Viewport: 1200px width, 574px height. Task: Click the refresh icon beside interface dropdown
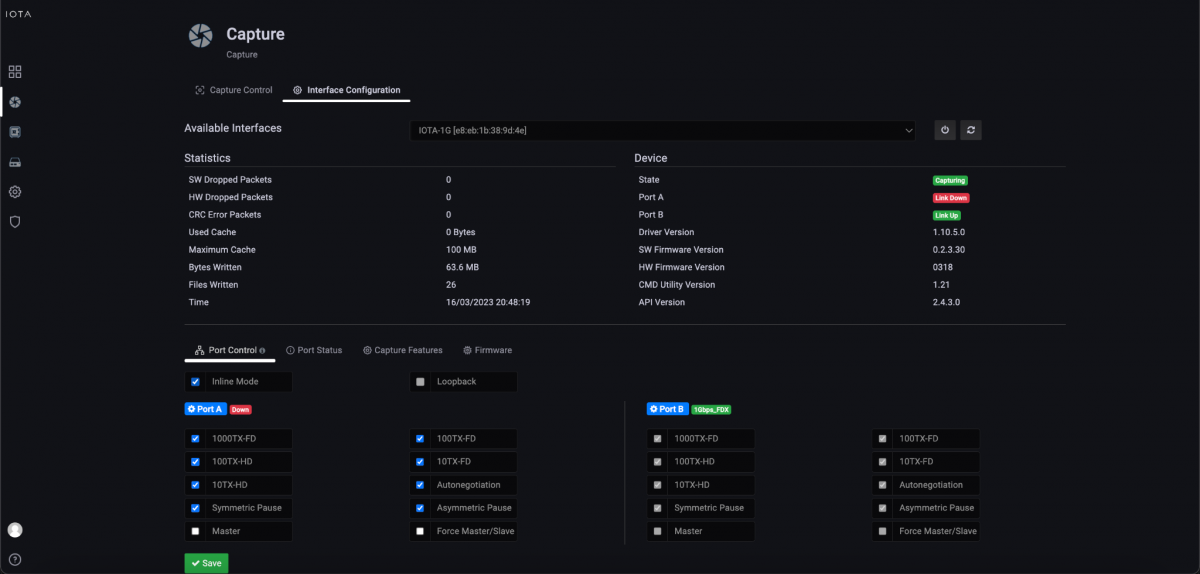click(x=970, y=130)
